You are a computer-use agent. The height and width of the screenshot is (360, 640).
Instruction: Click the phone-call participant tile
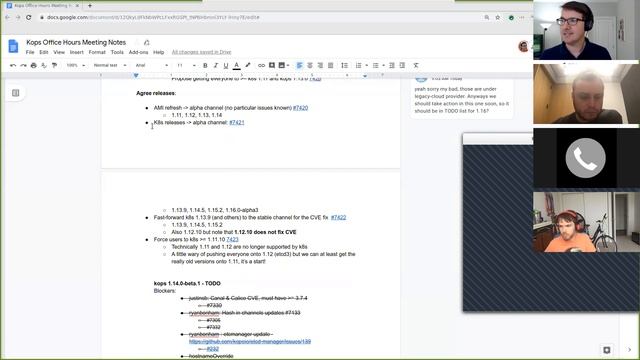(x=586, y=158)
